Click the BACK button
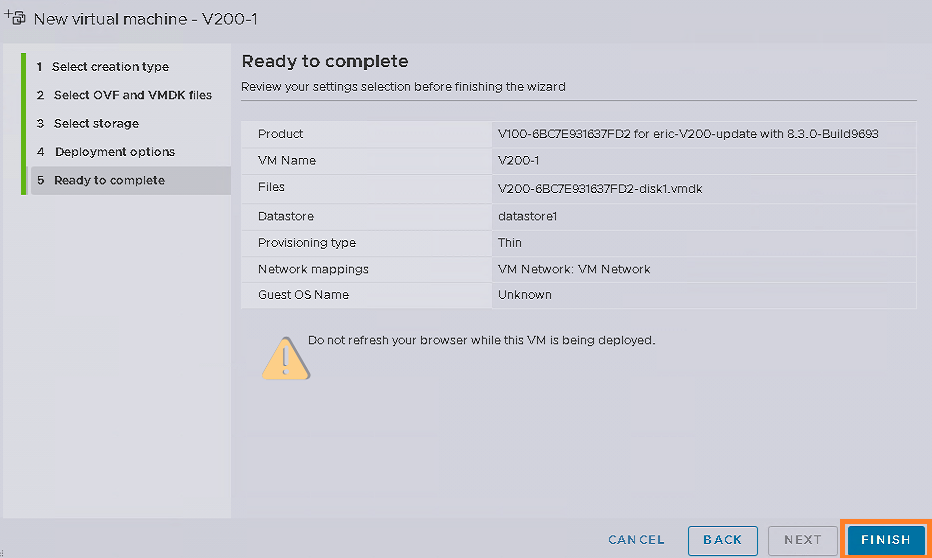Image resolution: width=932 pixels, height=558 pixels. [723, 540]
